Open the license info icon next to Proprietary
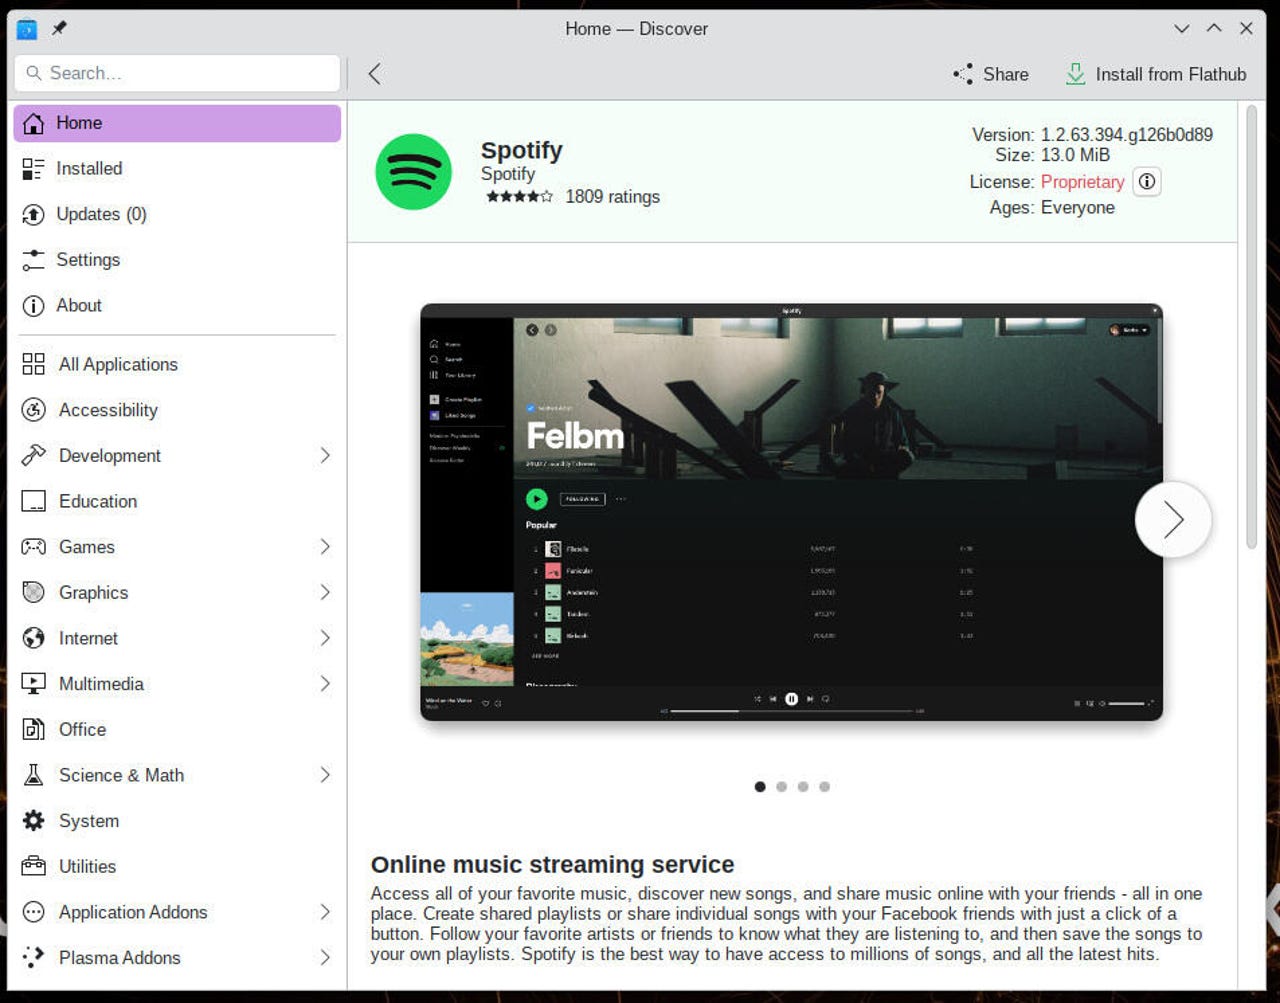This screenshot has width=1280, height=1003. point(1147,182)
